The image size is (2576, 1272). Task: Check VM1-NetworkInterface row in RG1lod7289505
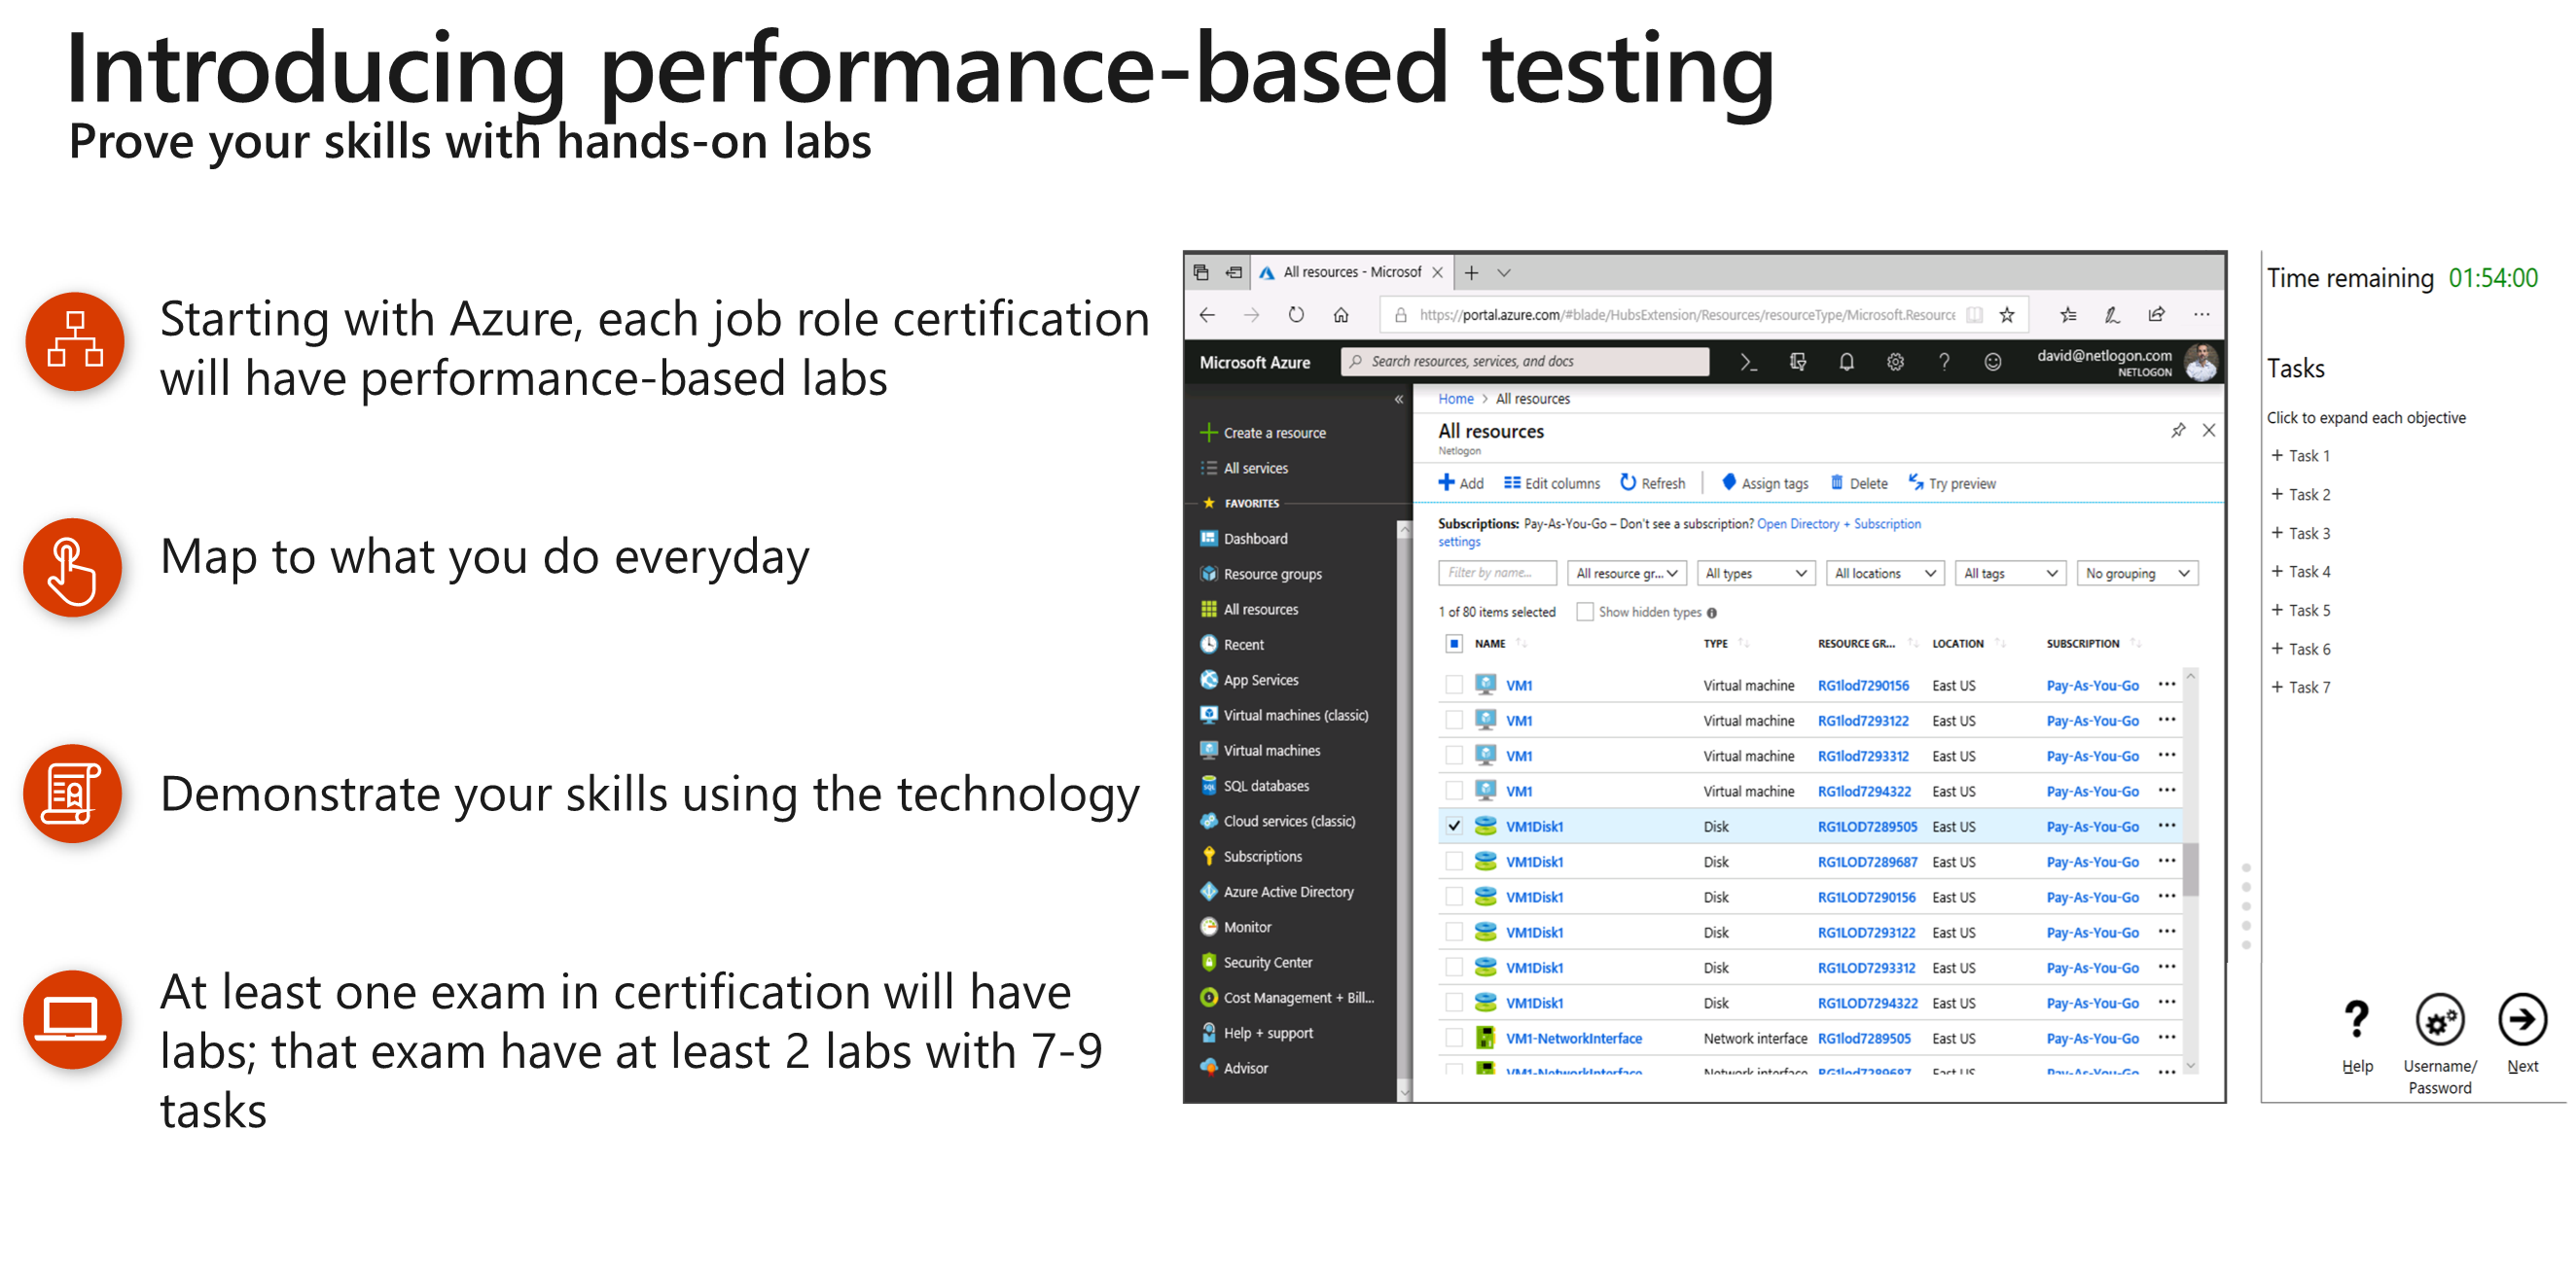coord(1454,1038)
